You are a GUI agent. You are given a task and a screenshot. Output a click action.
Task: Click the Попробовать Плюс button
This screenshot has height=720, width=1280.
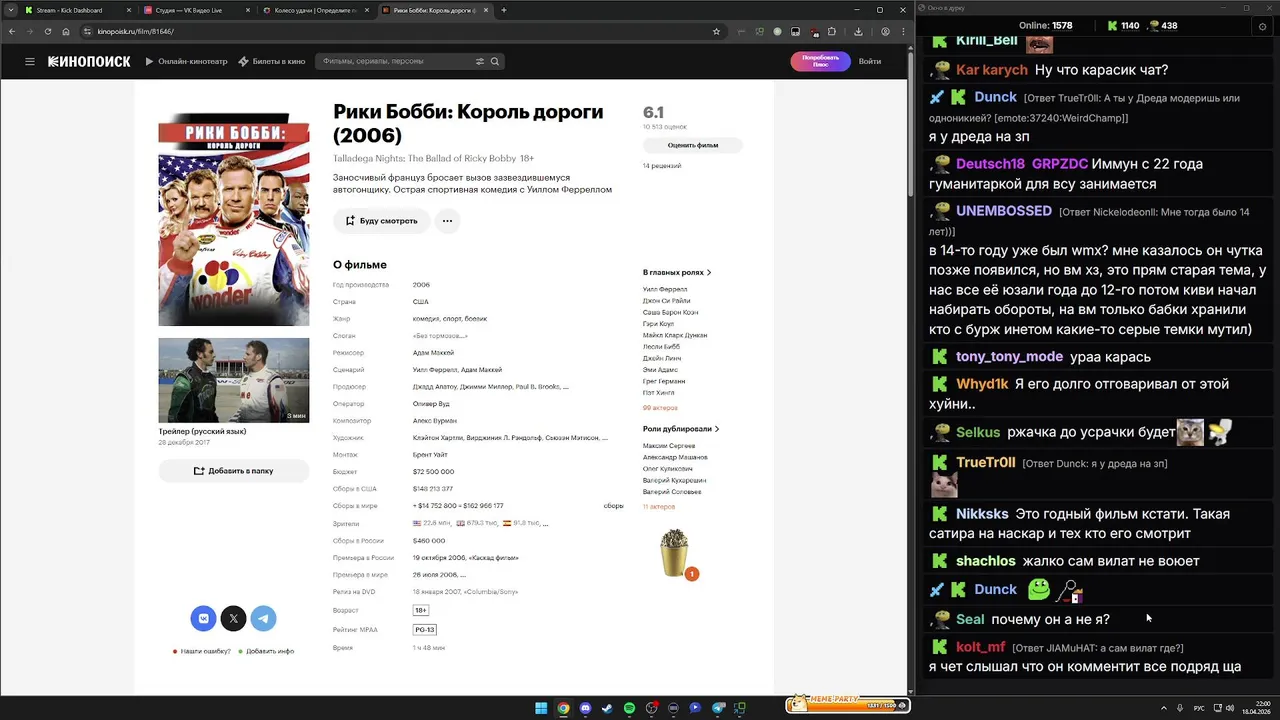(820, 61)
